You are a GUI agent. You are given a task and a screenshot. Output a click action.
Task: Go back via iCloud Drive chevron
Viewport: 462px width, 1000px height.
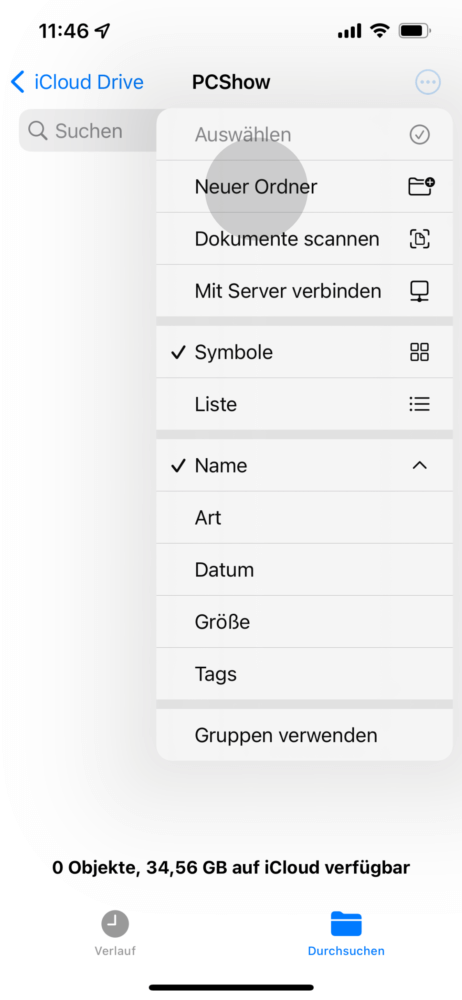(18, 82)
